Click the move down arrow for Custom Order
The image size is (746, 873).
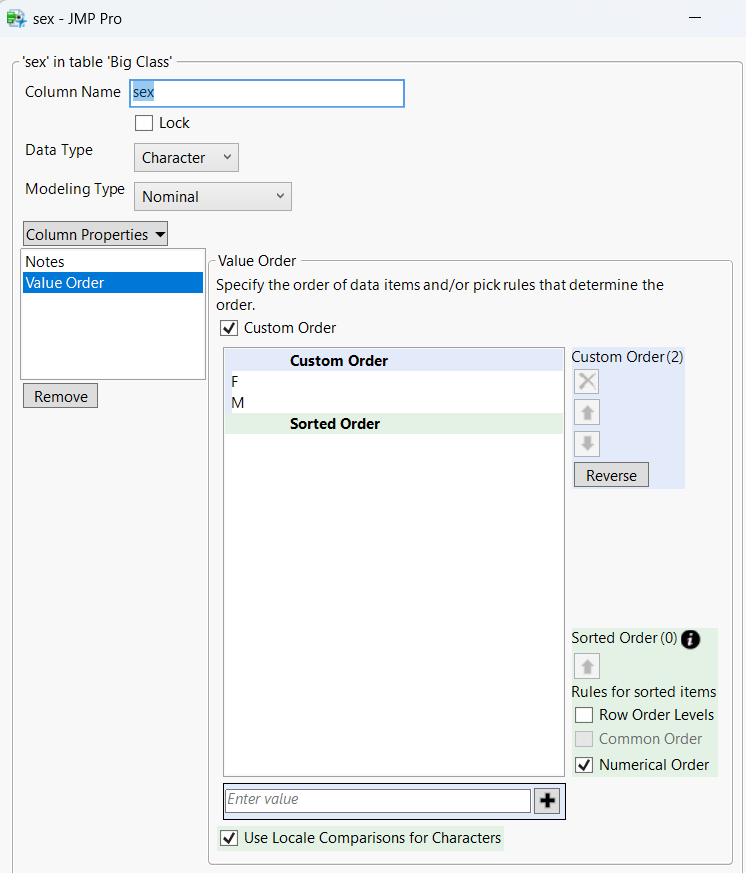(x=587, y=444)
